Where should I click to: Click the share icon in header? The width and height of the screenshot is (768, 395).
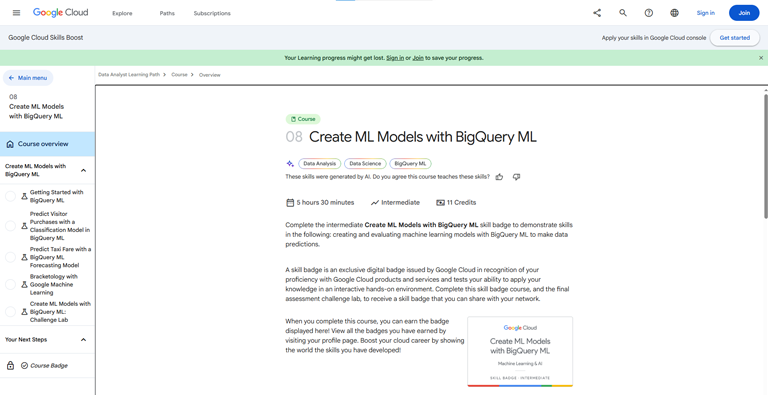point(597,13)
